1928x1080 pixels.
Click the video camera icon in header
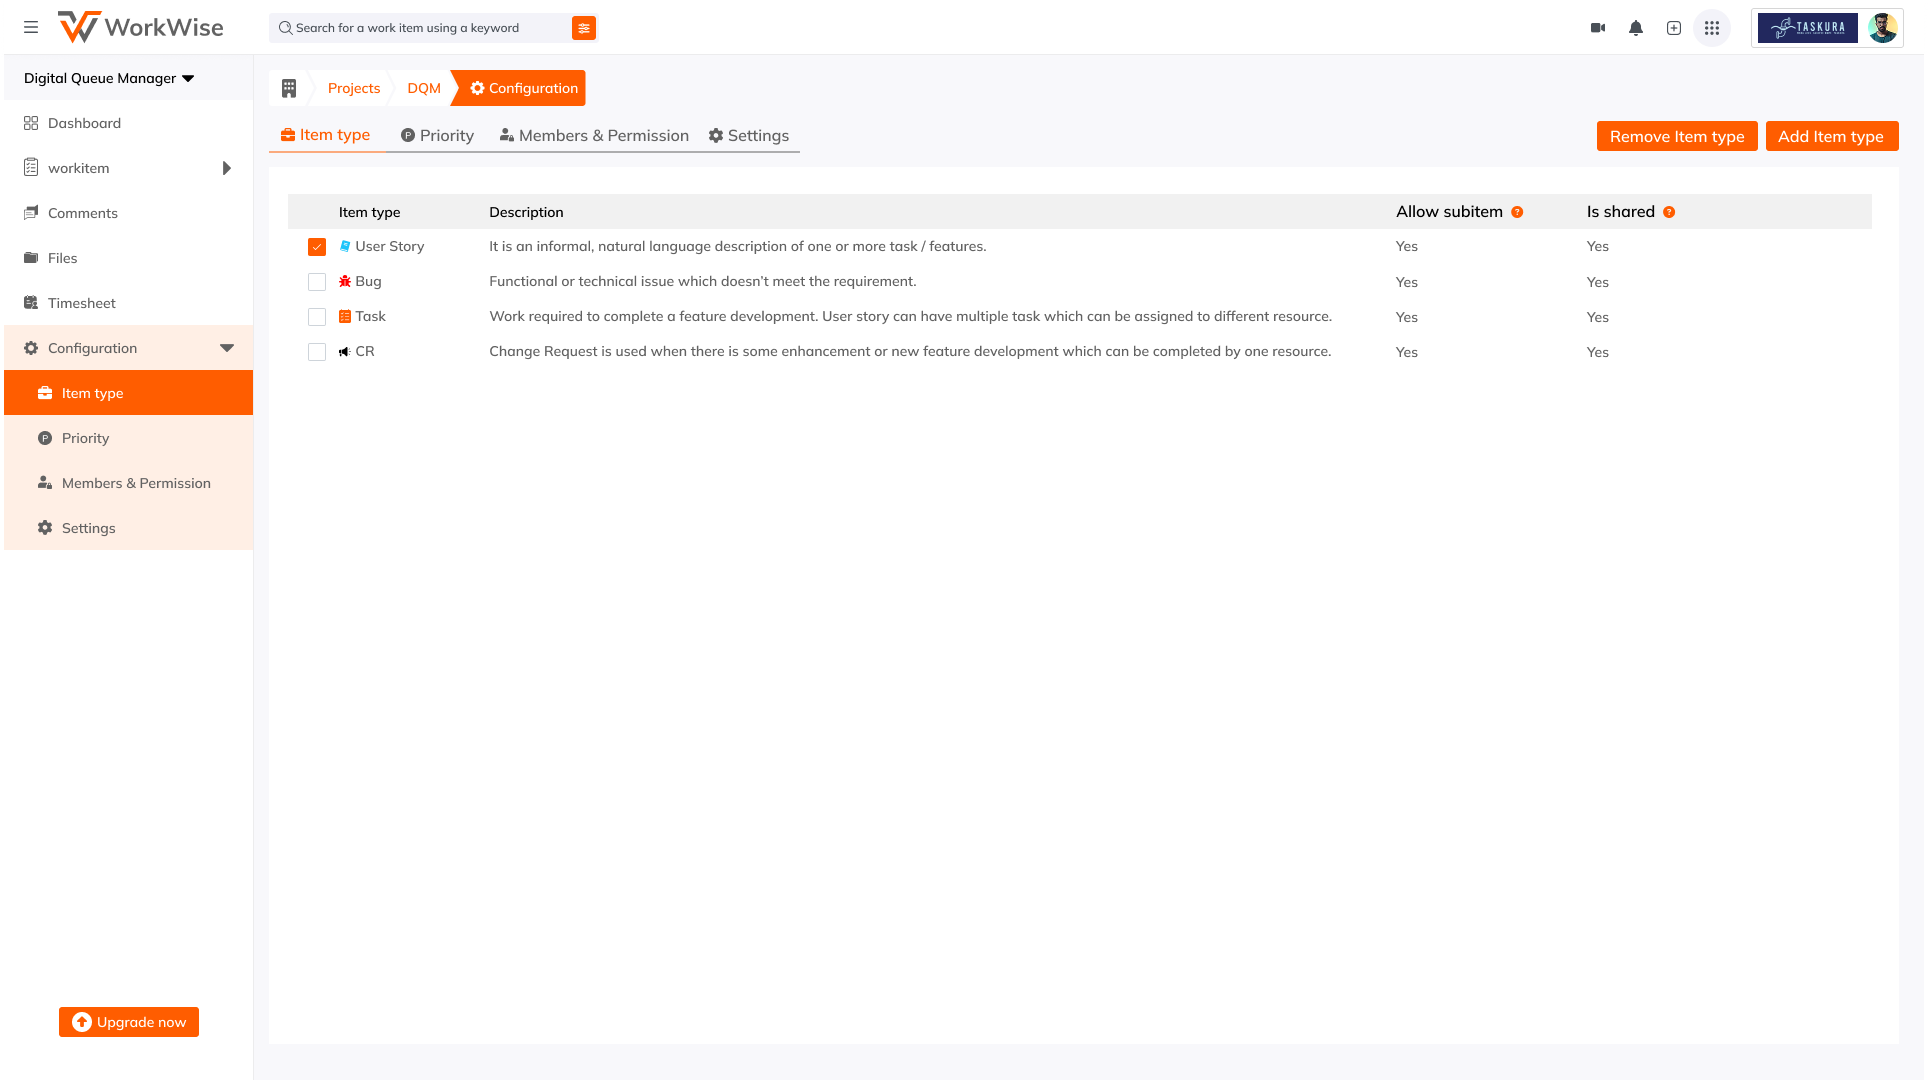(1598, 28)
